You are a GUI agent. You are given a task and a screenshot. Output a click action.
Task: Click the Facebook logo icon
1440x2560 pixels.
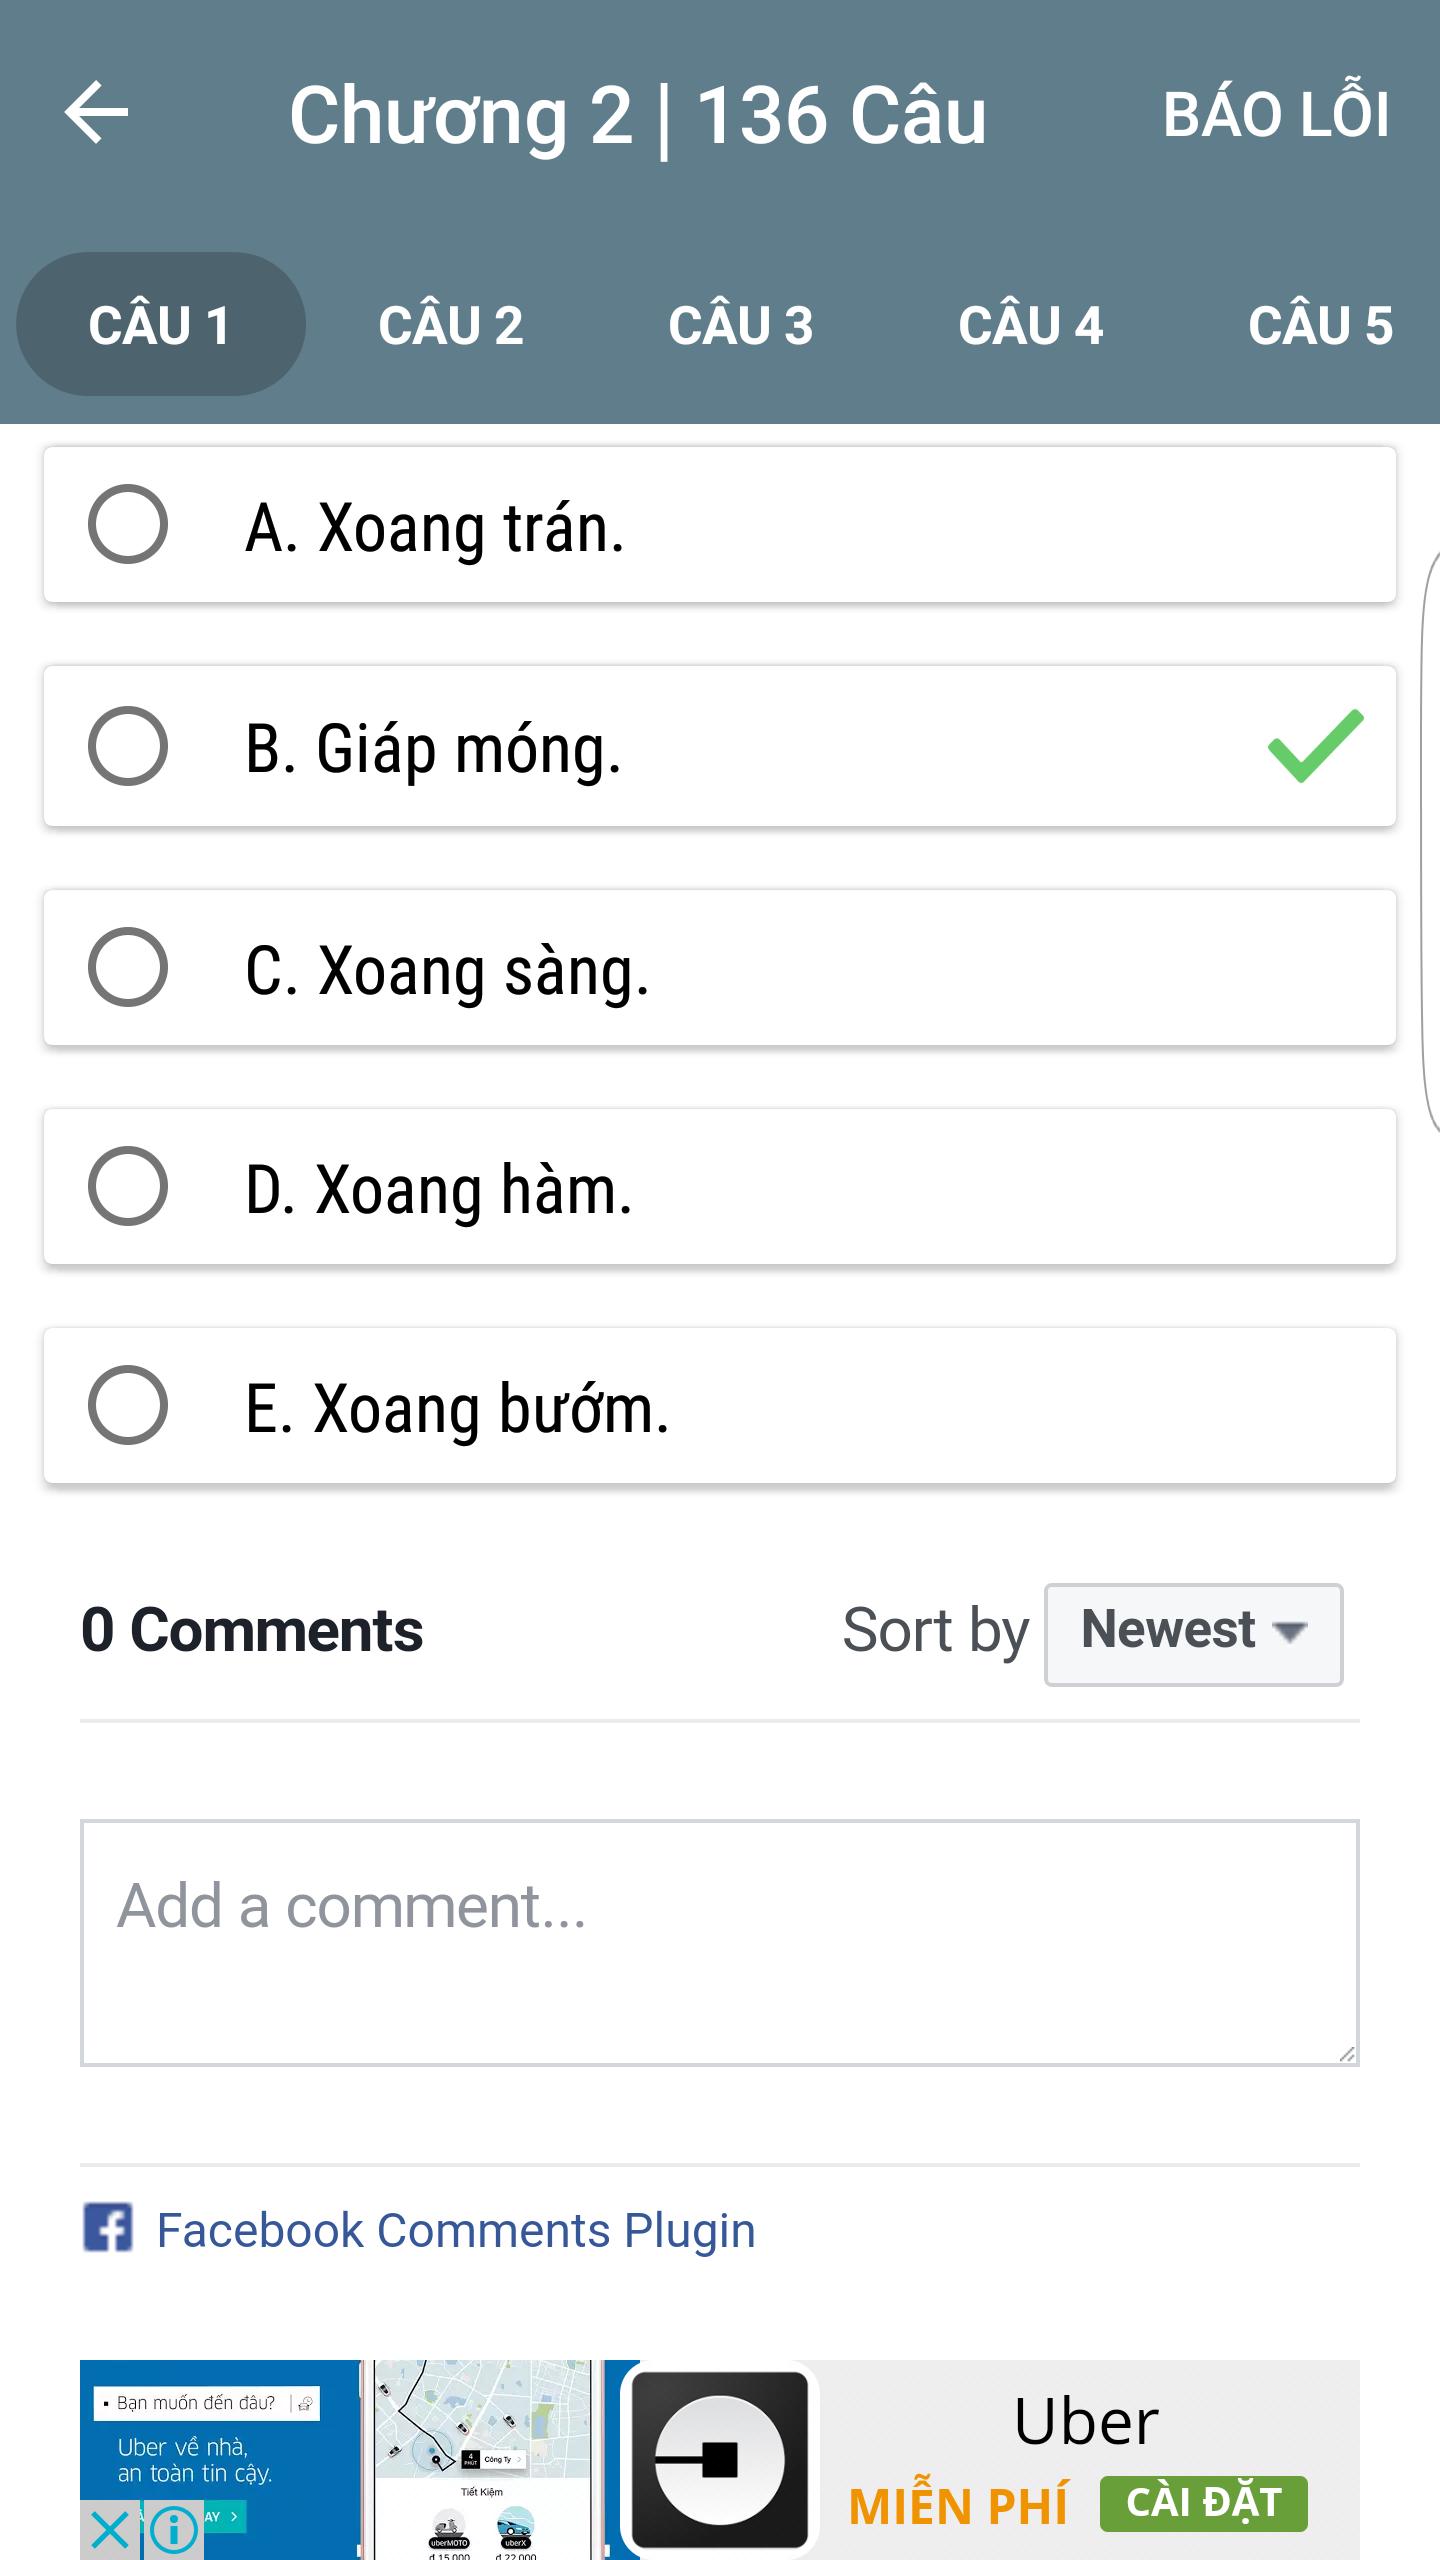[107, 2228]
